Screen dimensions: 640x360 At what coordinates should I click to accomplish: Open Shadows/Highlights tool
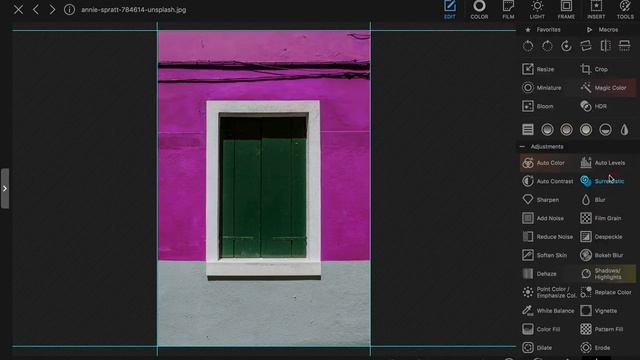pos(602,273)
